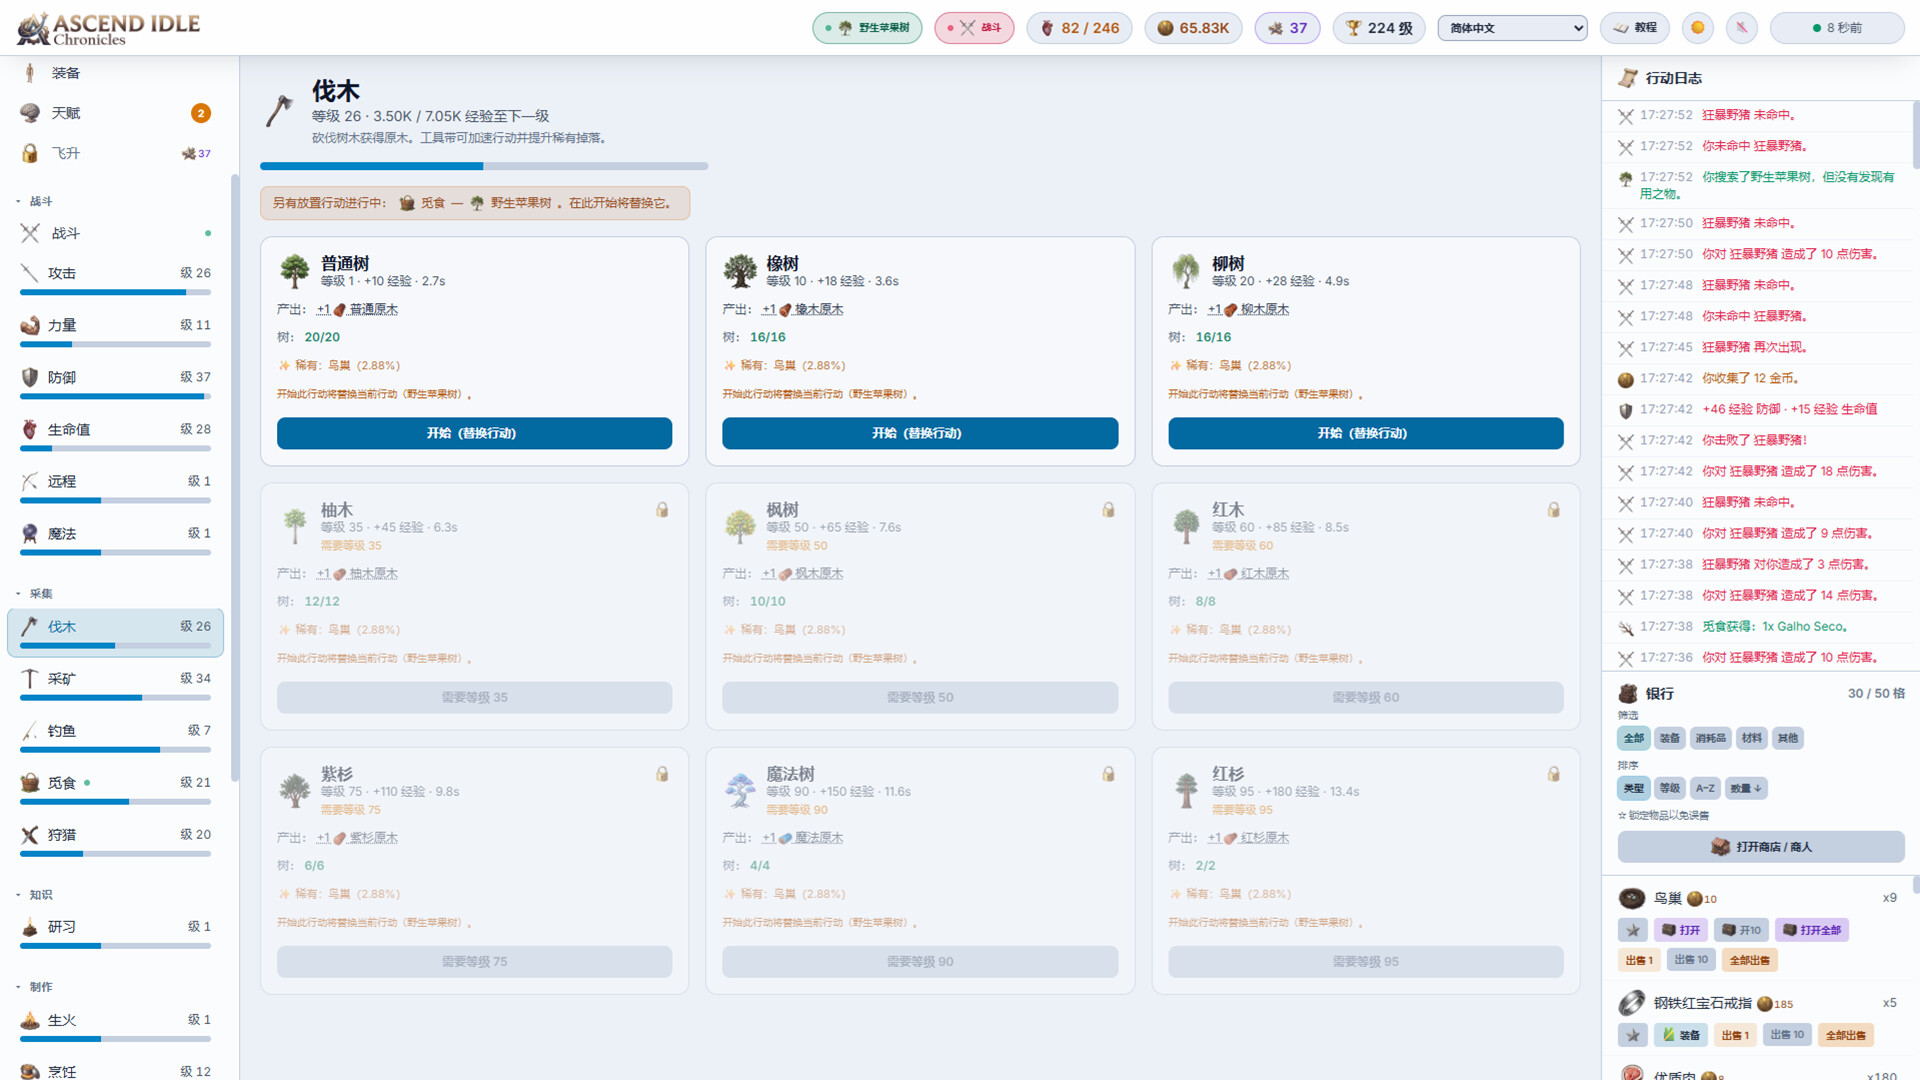
Task: Select the 全部 bank filter chip
Action: tap(1634, 738)
